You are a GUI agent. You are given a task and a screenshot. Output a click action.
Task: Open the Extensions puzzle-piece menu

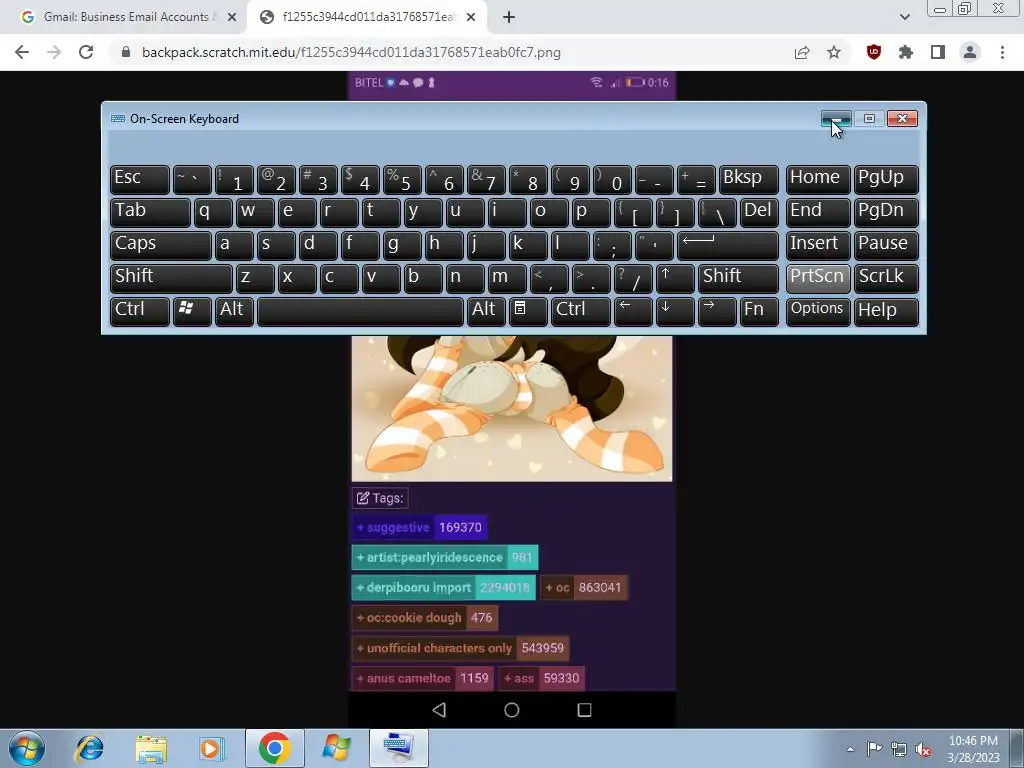coord(906,52)
